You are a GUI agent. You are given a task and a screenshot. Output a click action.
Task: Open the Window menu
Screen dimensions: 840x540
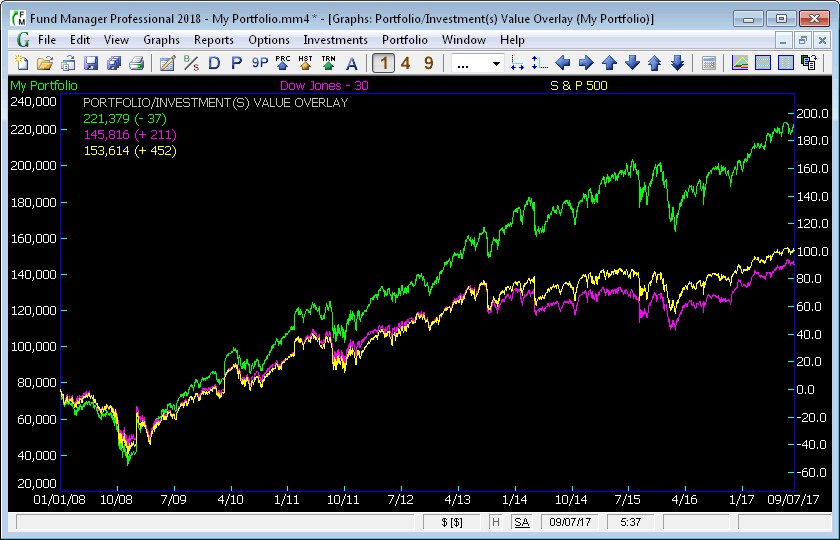(x=463, y=40)
